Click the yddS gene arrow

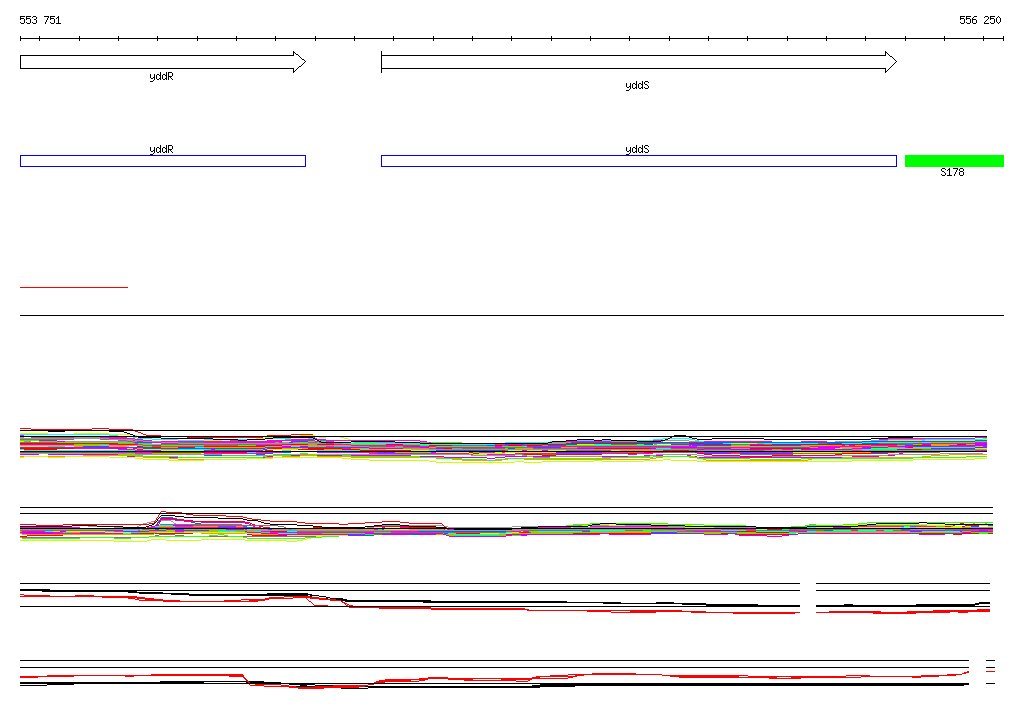[639, 62]
